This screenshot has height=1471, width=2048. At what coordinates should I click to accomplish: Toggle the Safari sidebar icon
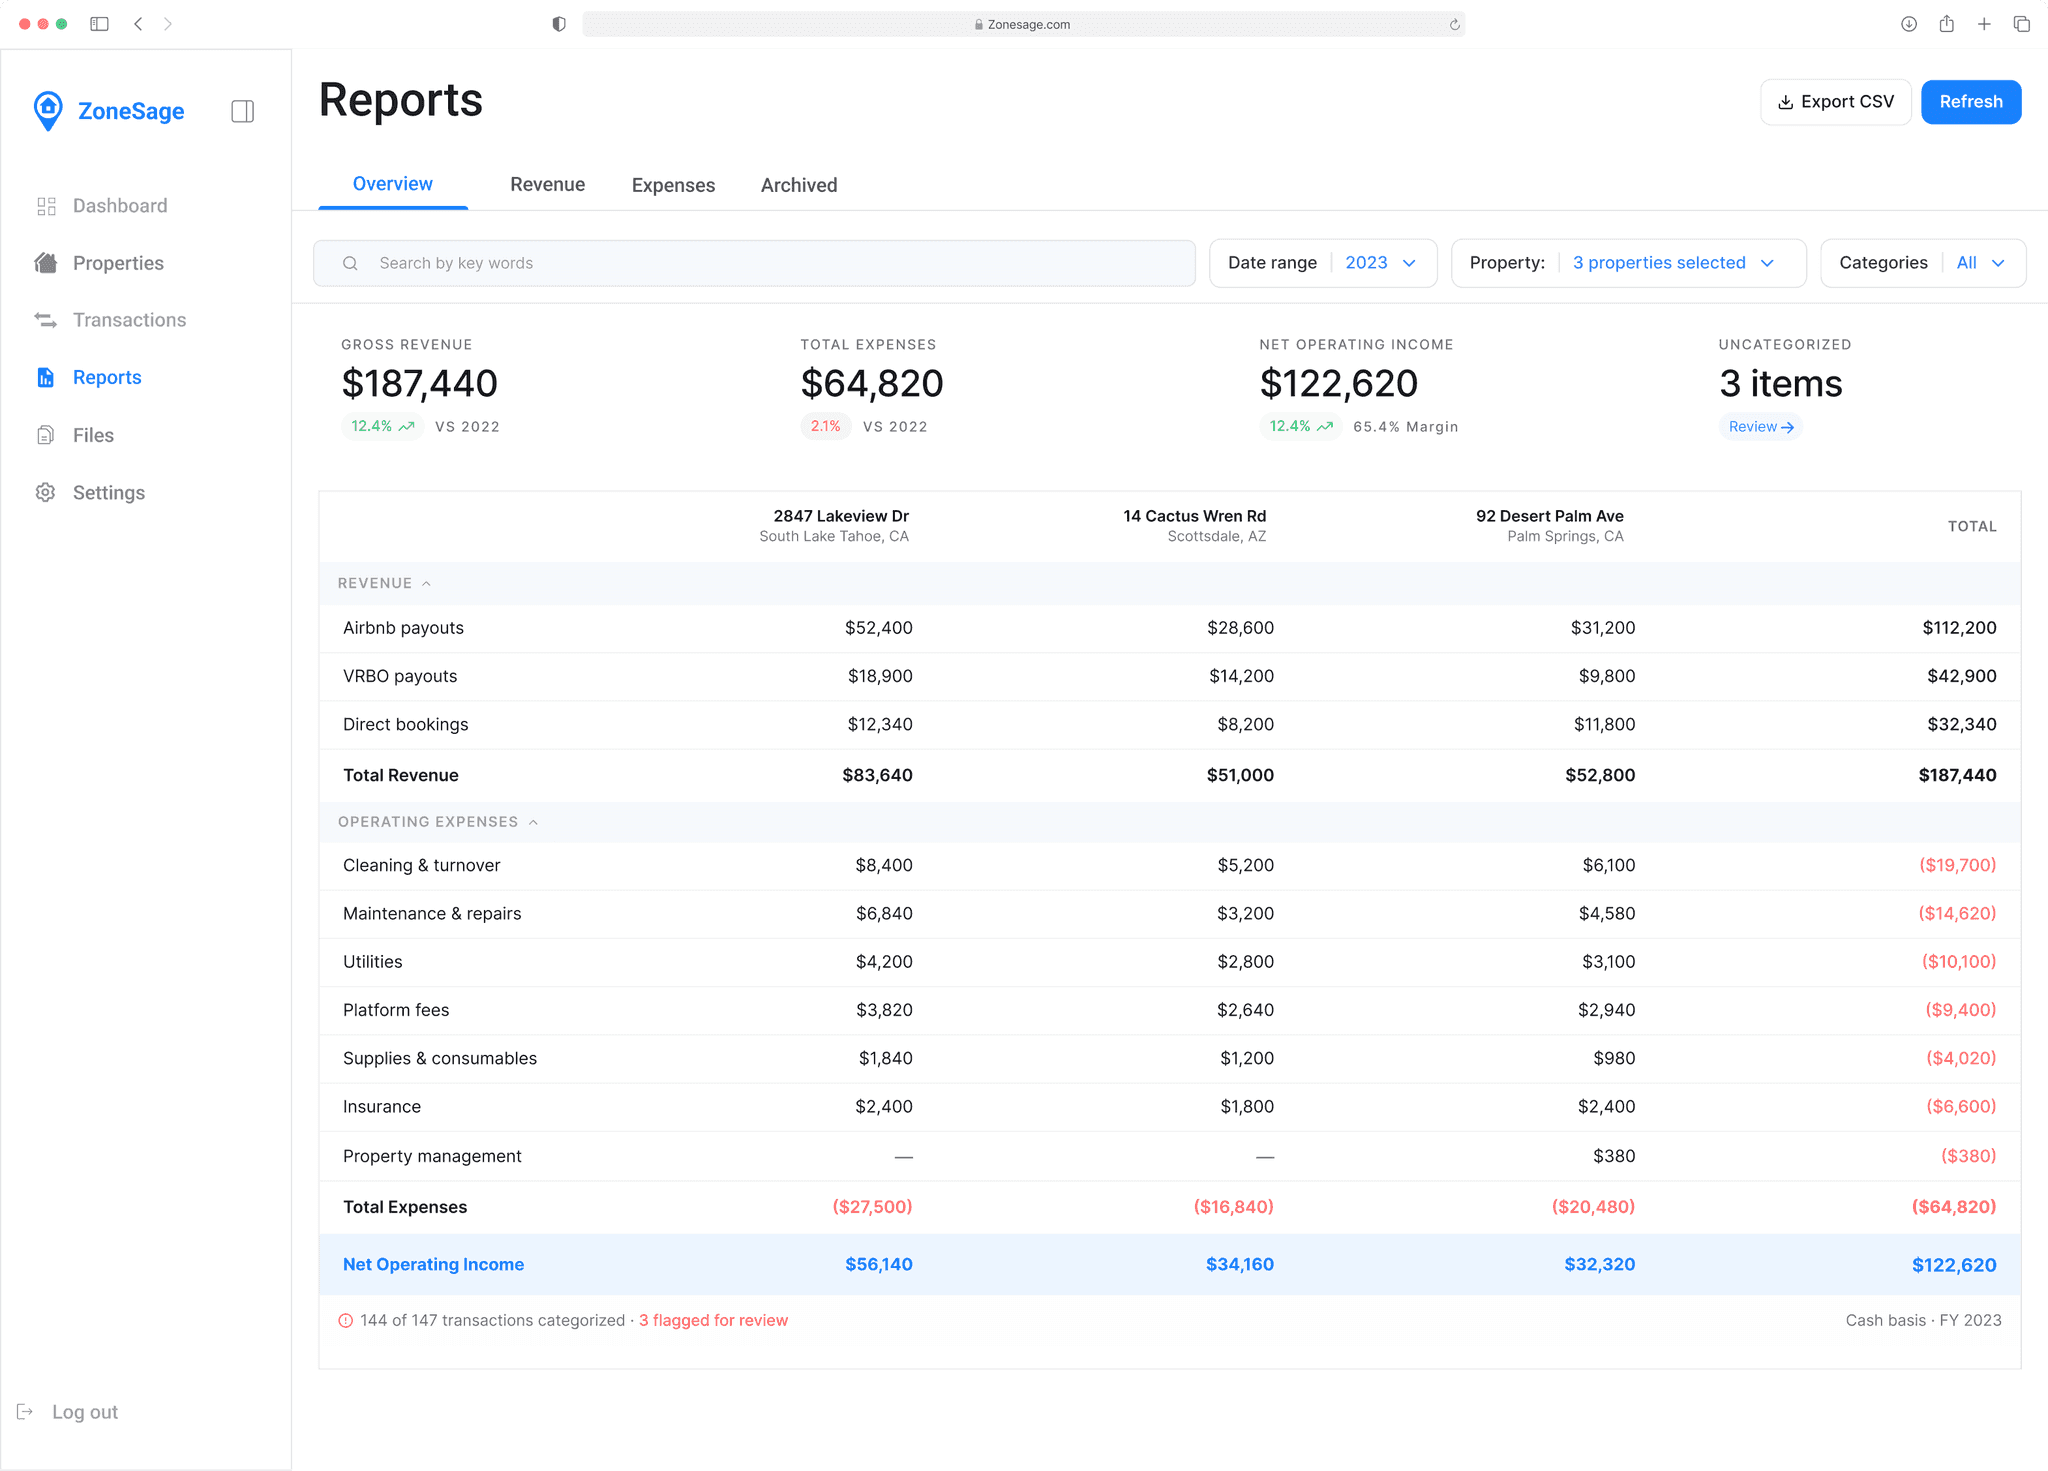tap(99, 24)
